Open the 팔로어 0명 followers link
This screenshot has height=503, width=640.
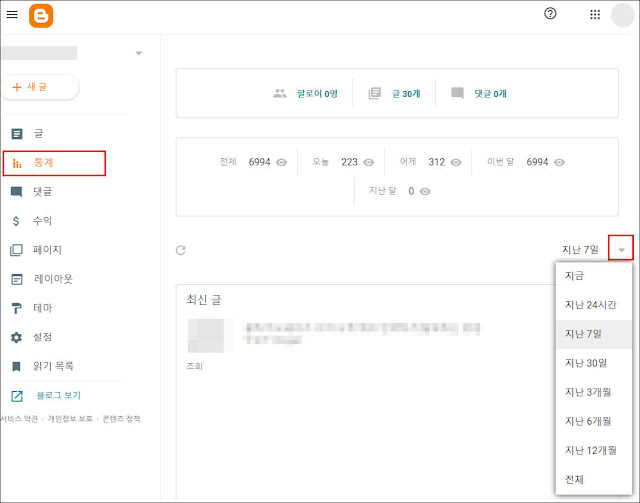pyautogui.click(x=317, y=93)
